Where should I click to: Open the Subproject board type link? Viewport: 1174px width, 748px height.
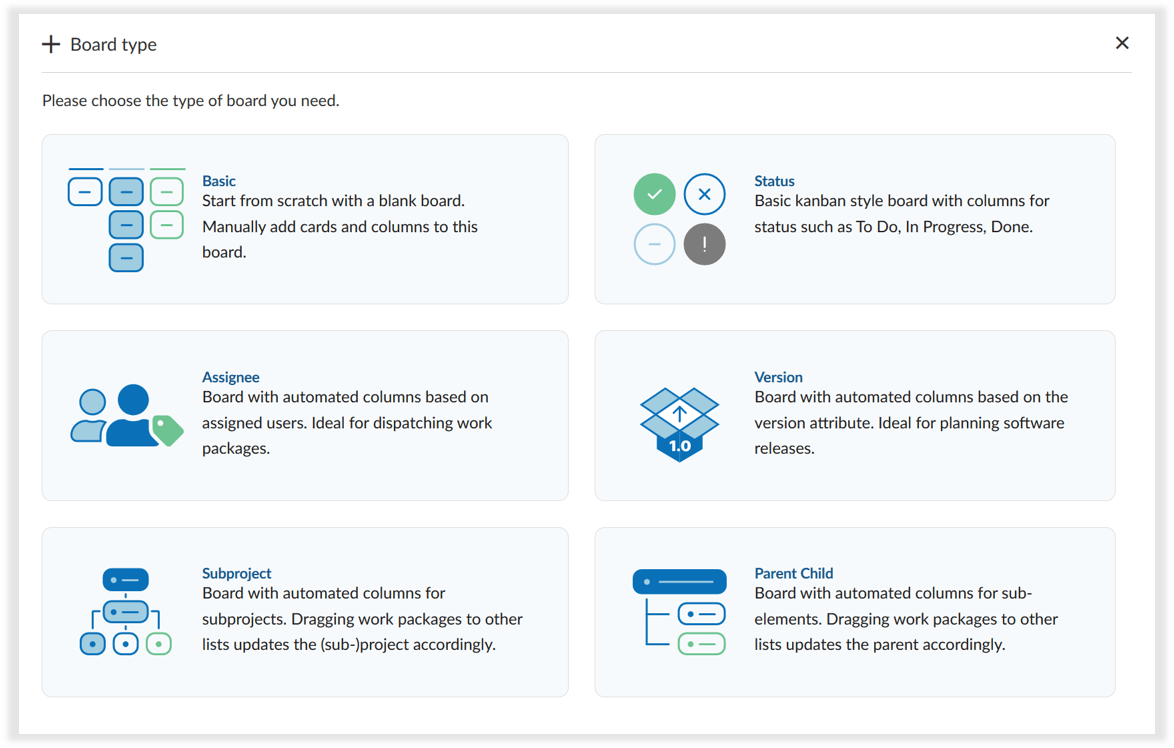pyautogui.click(x=237, y=573)
